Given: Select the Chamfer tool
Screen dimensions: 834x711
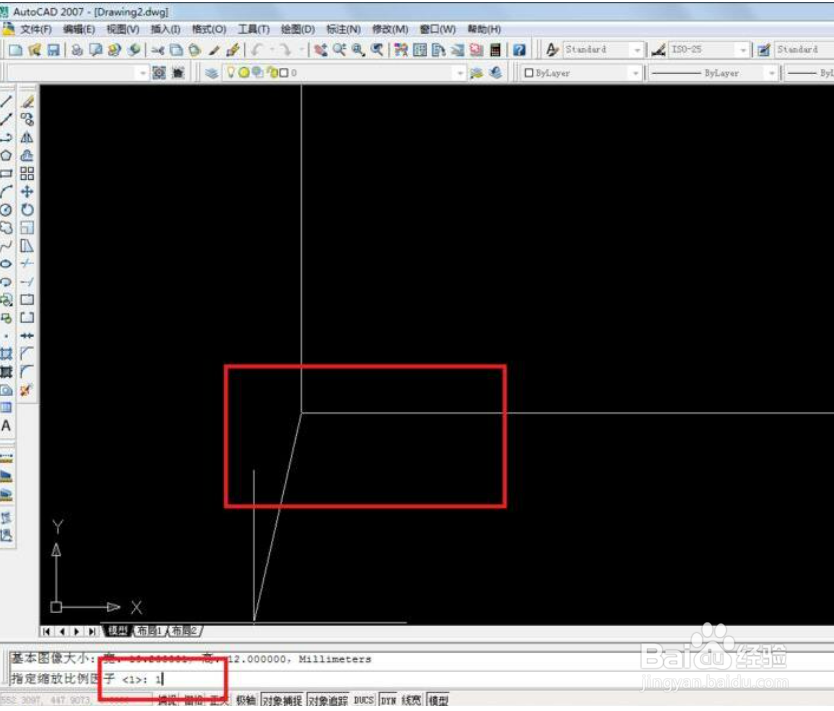Looking at the screenshot, I should click(27, 354).
